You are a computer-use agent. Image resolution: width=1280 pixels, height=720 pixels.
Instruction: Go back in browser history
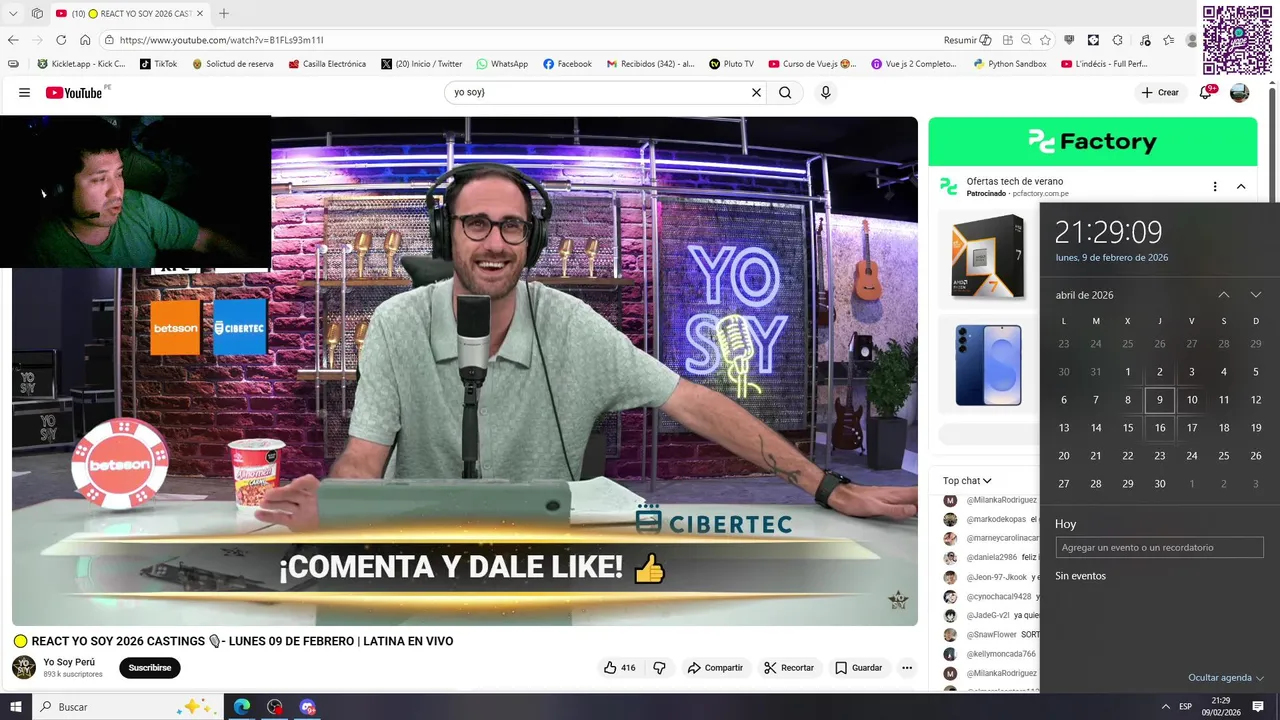[13, 40]
